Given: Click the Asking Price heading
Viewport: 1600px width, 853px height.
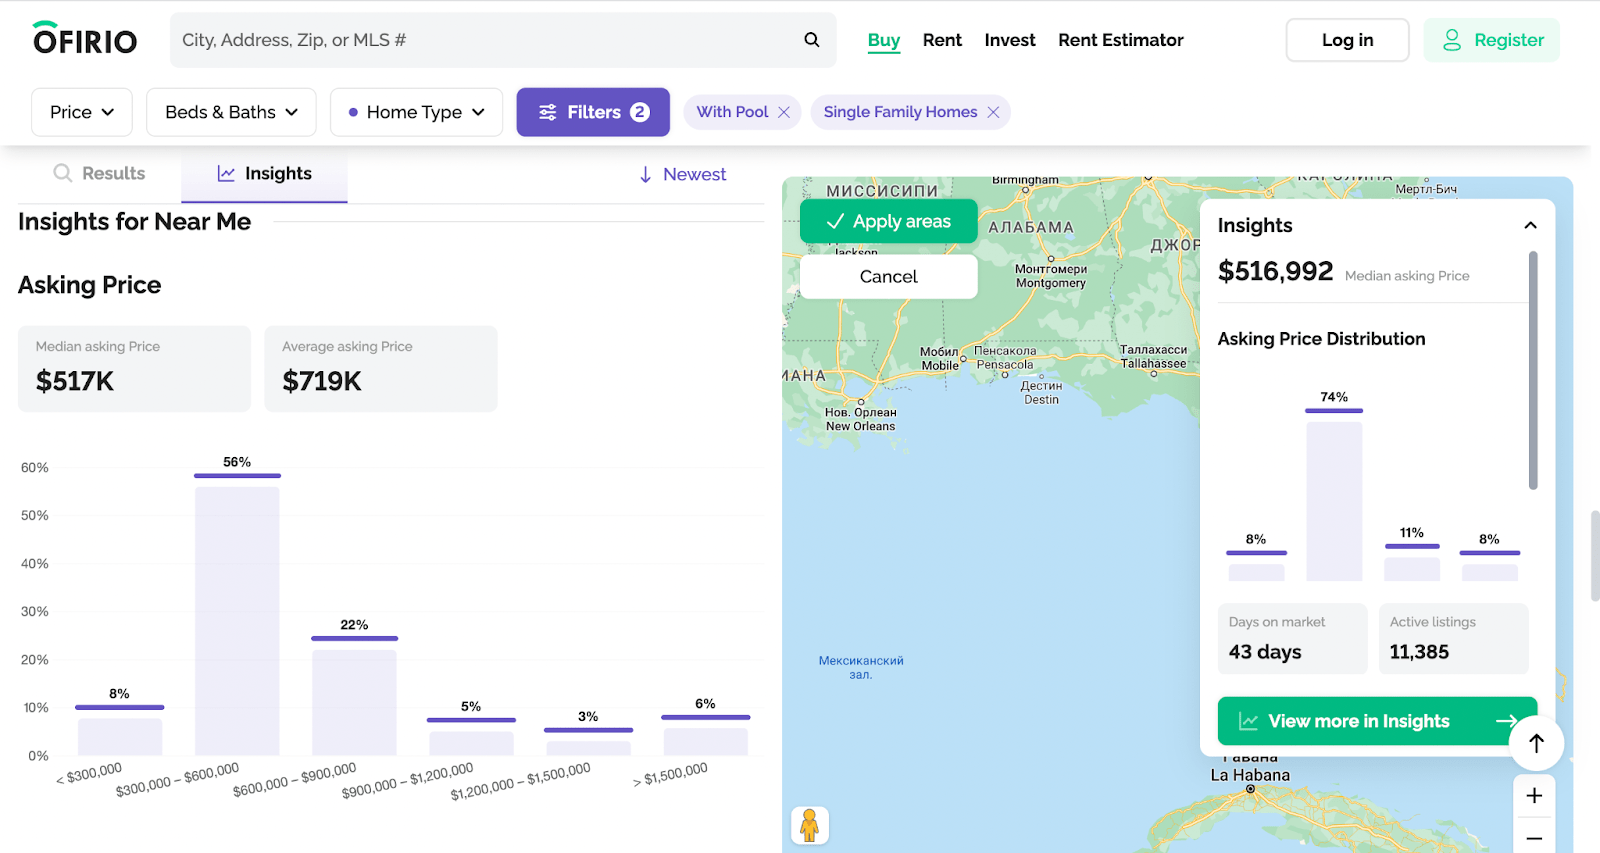Looking at the screenshot, I should coord(90,285).
